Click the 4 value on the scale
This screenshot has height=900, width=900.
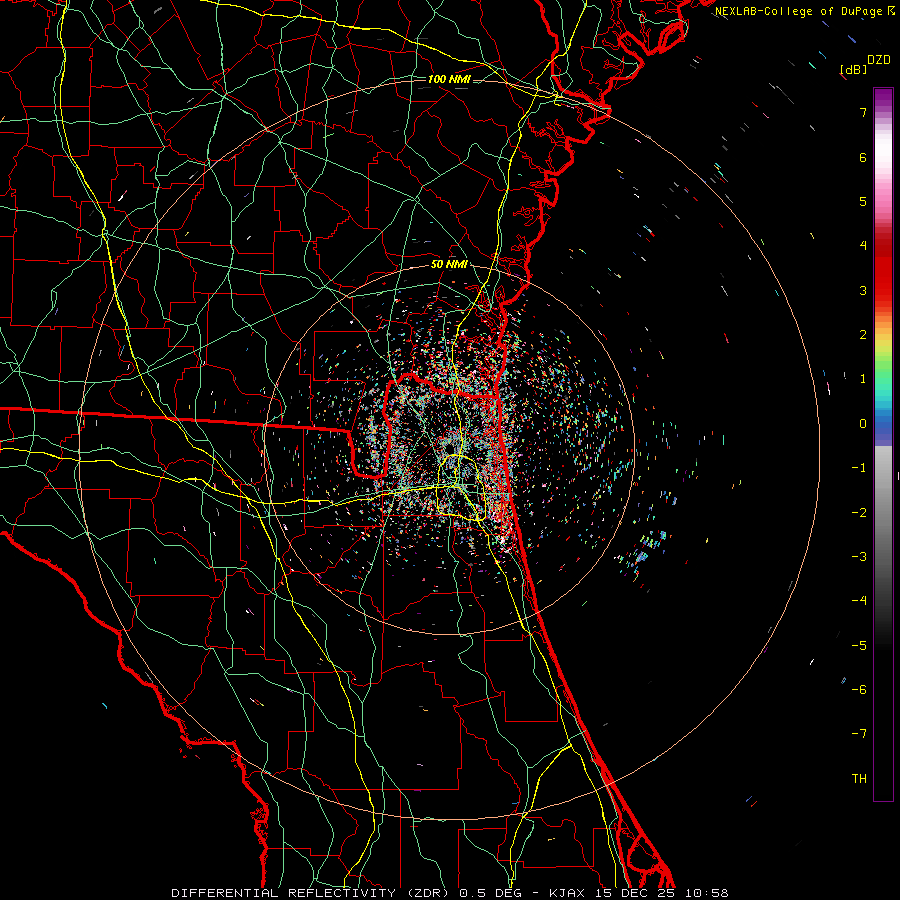863,246
